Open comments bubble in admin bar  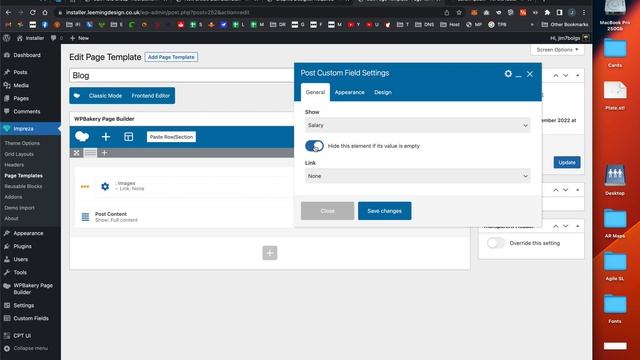pos(56,38)
